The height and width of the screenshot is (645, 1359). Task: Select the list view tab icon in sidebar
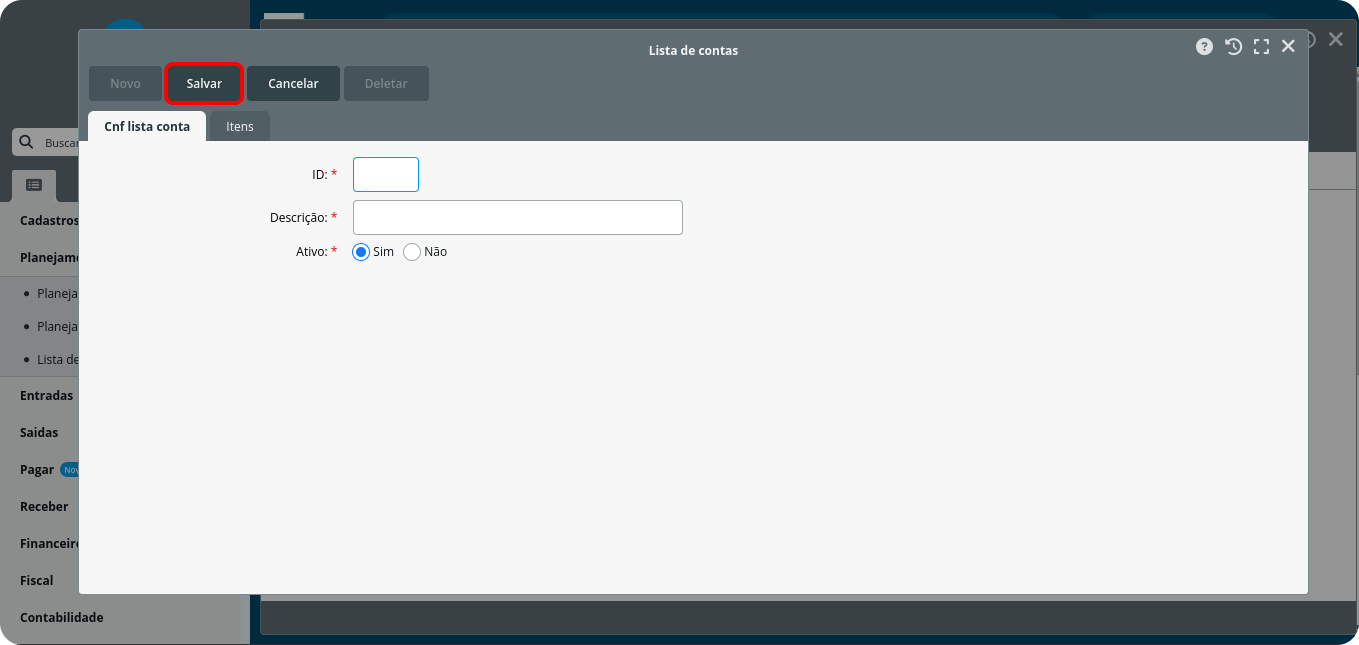coord(34,185)
